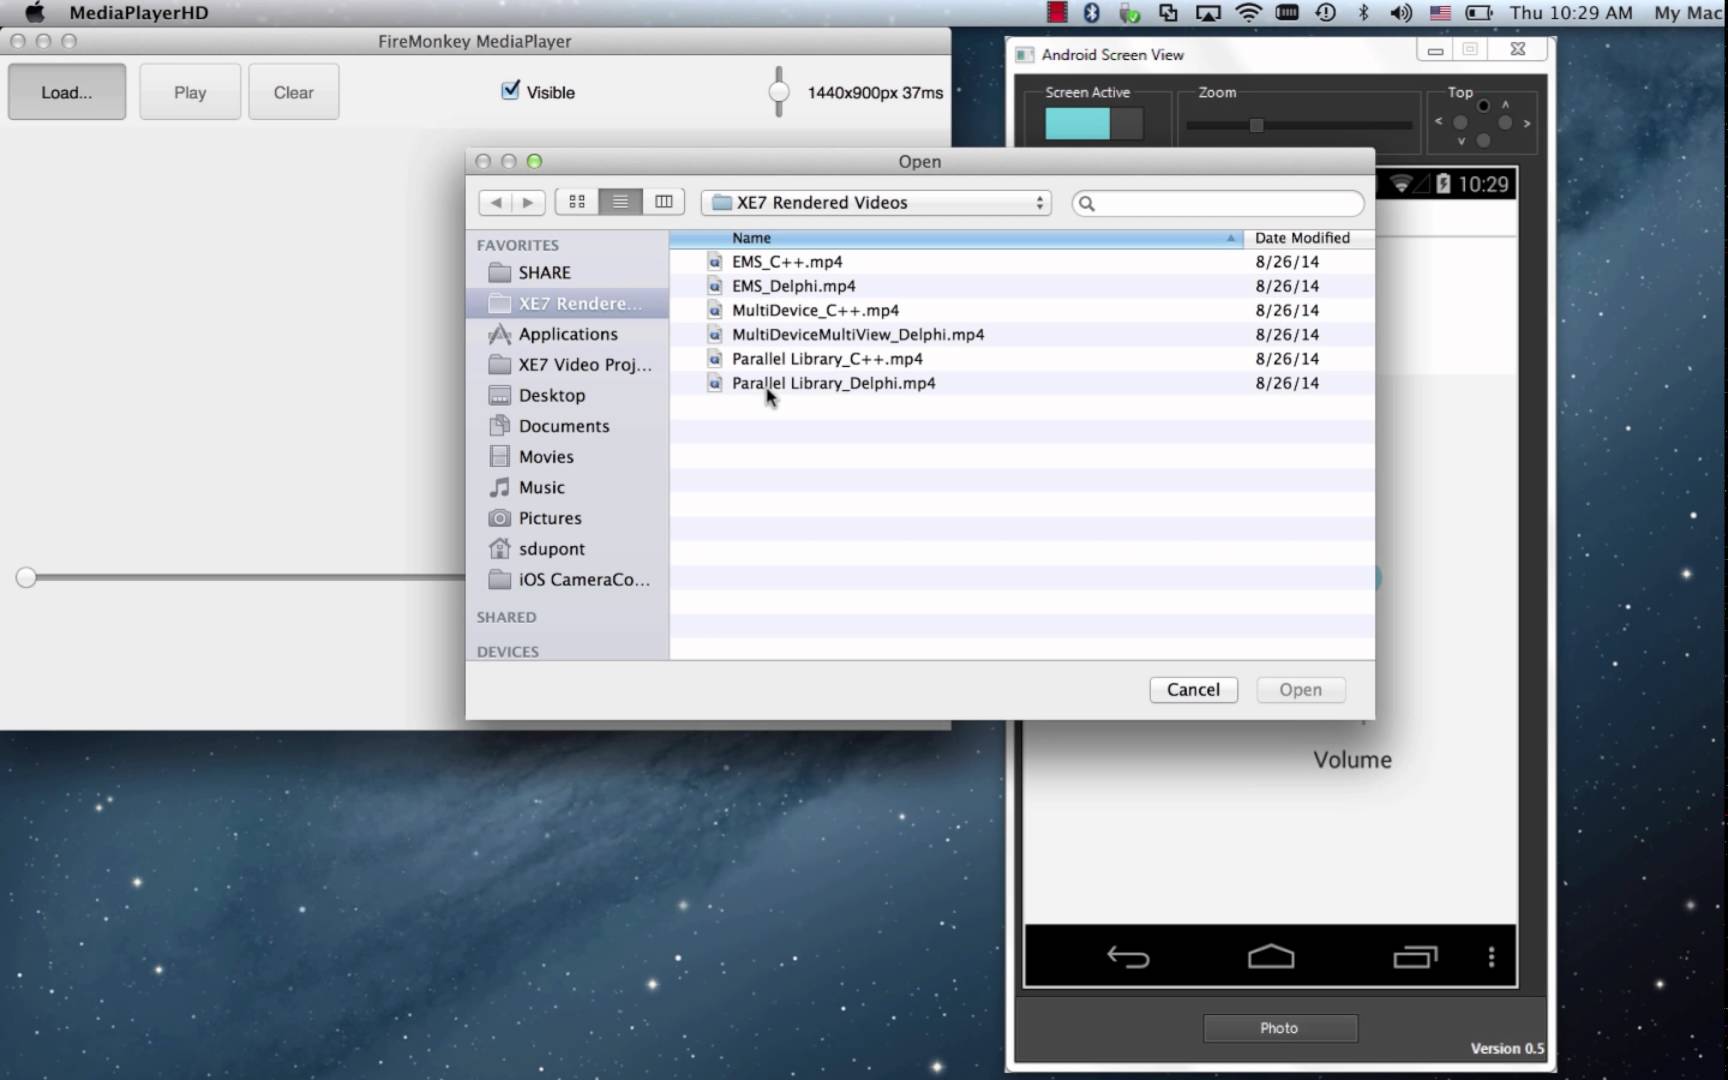
Task: Click the battery icon in the menu bar
Action: 1478,13
